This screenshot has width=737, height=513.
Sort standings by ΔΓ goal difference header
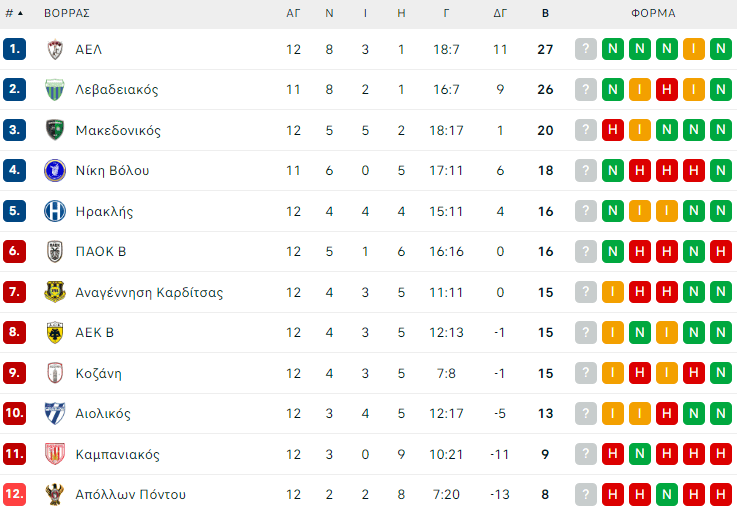[x=501, y=14]
